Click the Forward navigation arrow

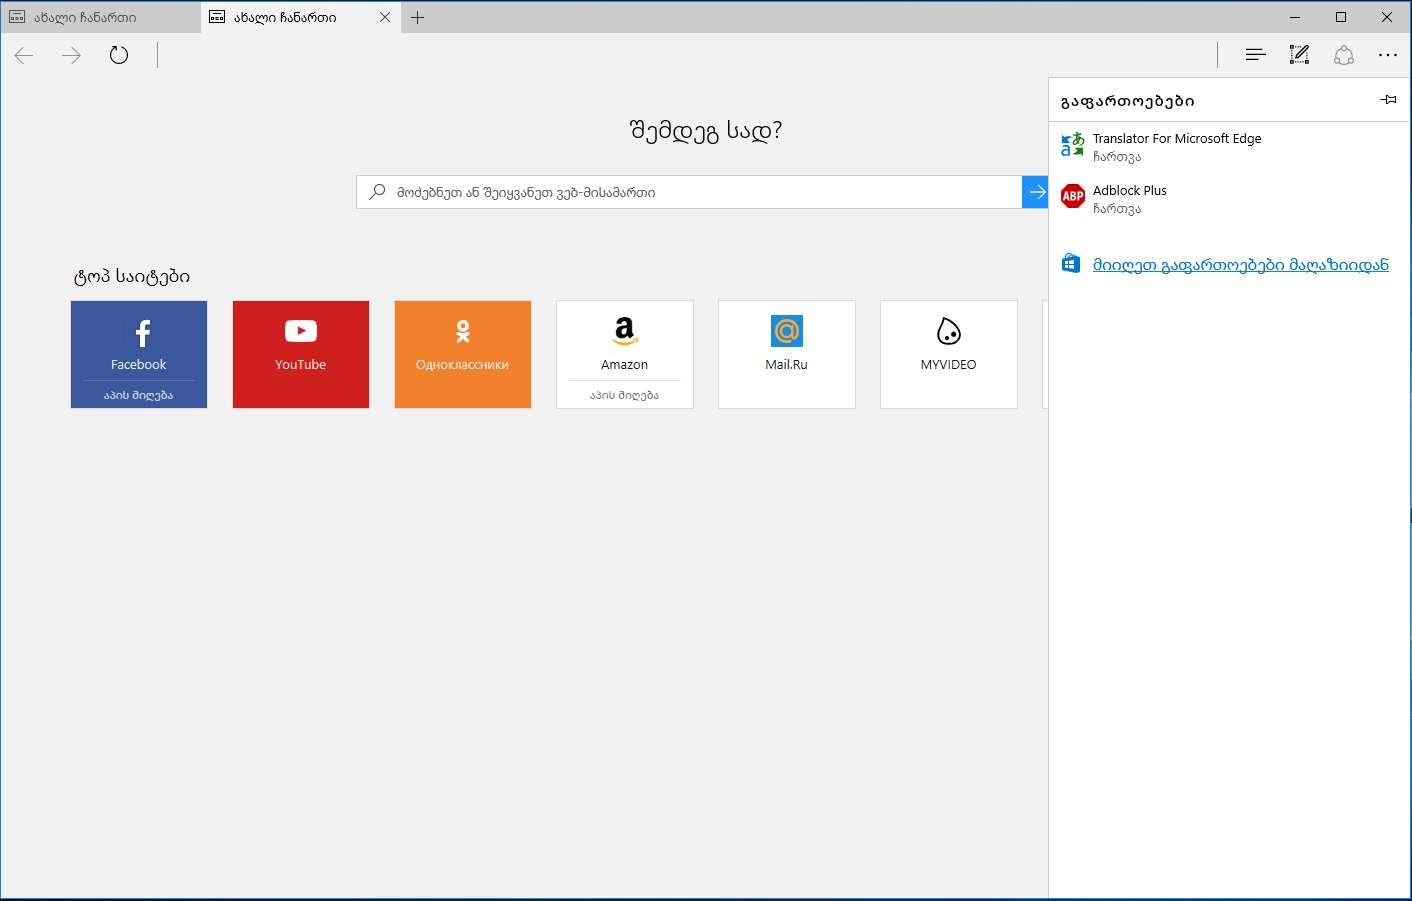(70, 55)
